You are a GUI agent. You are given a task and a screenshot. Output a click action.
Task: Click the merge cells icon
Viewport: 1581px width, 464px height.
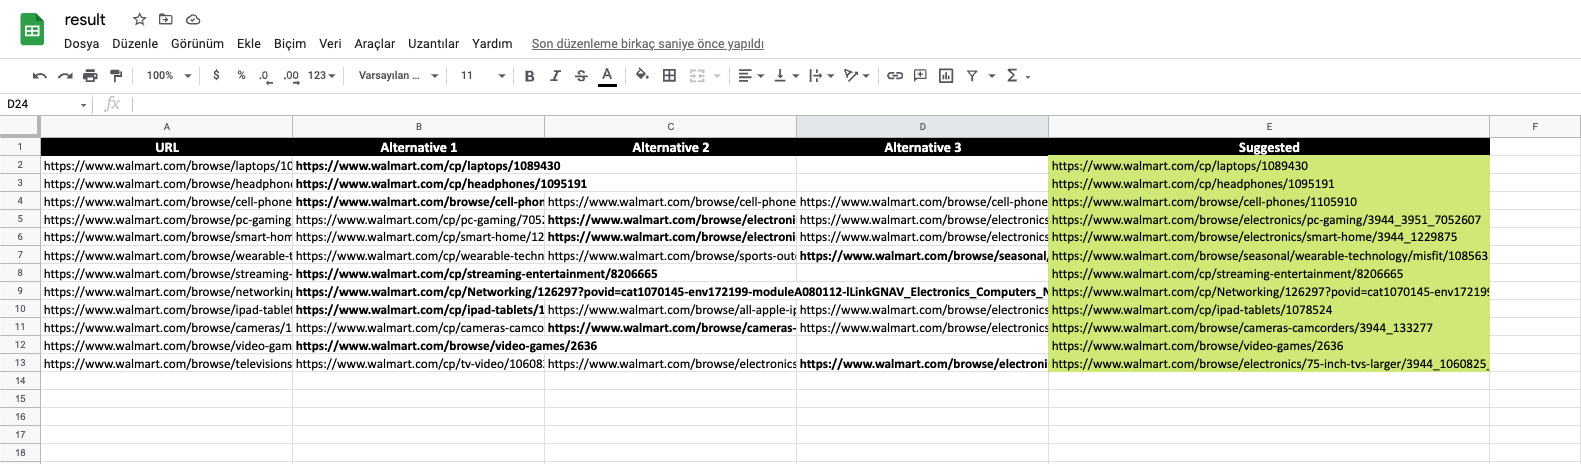[697, 76]
